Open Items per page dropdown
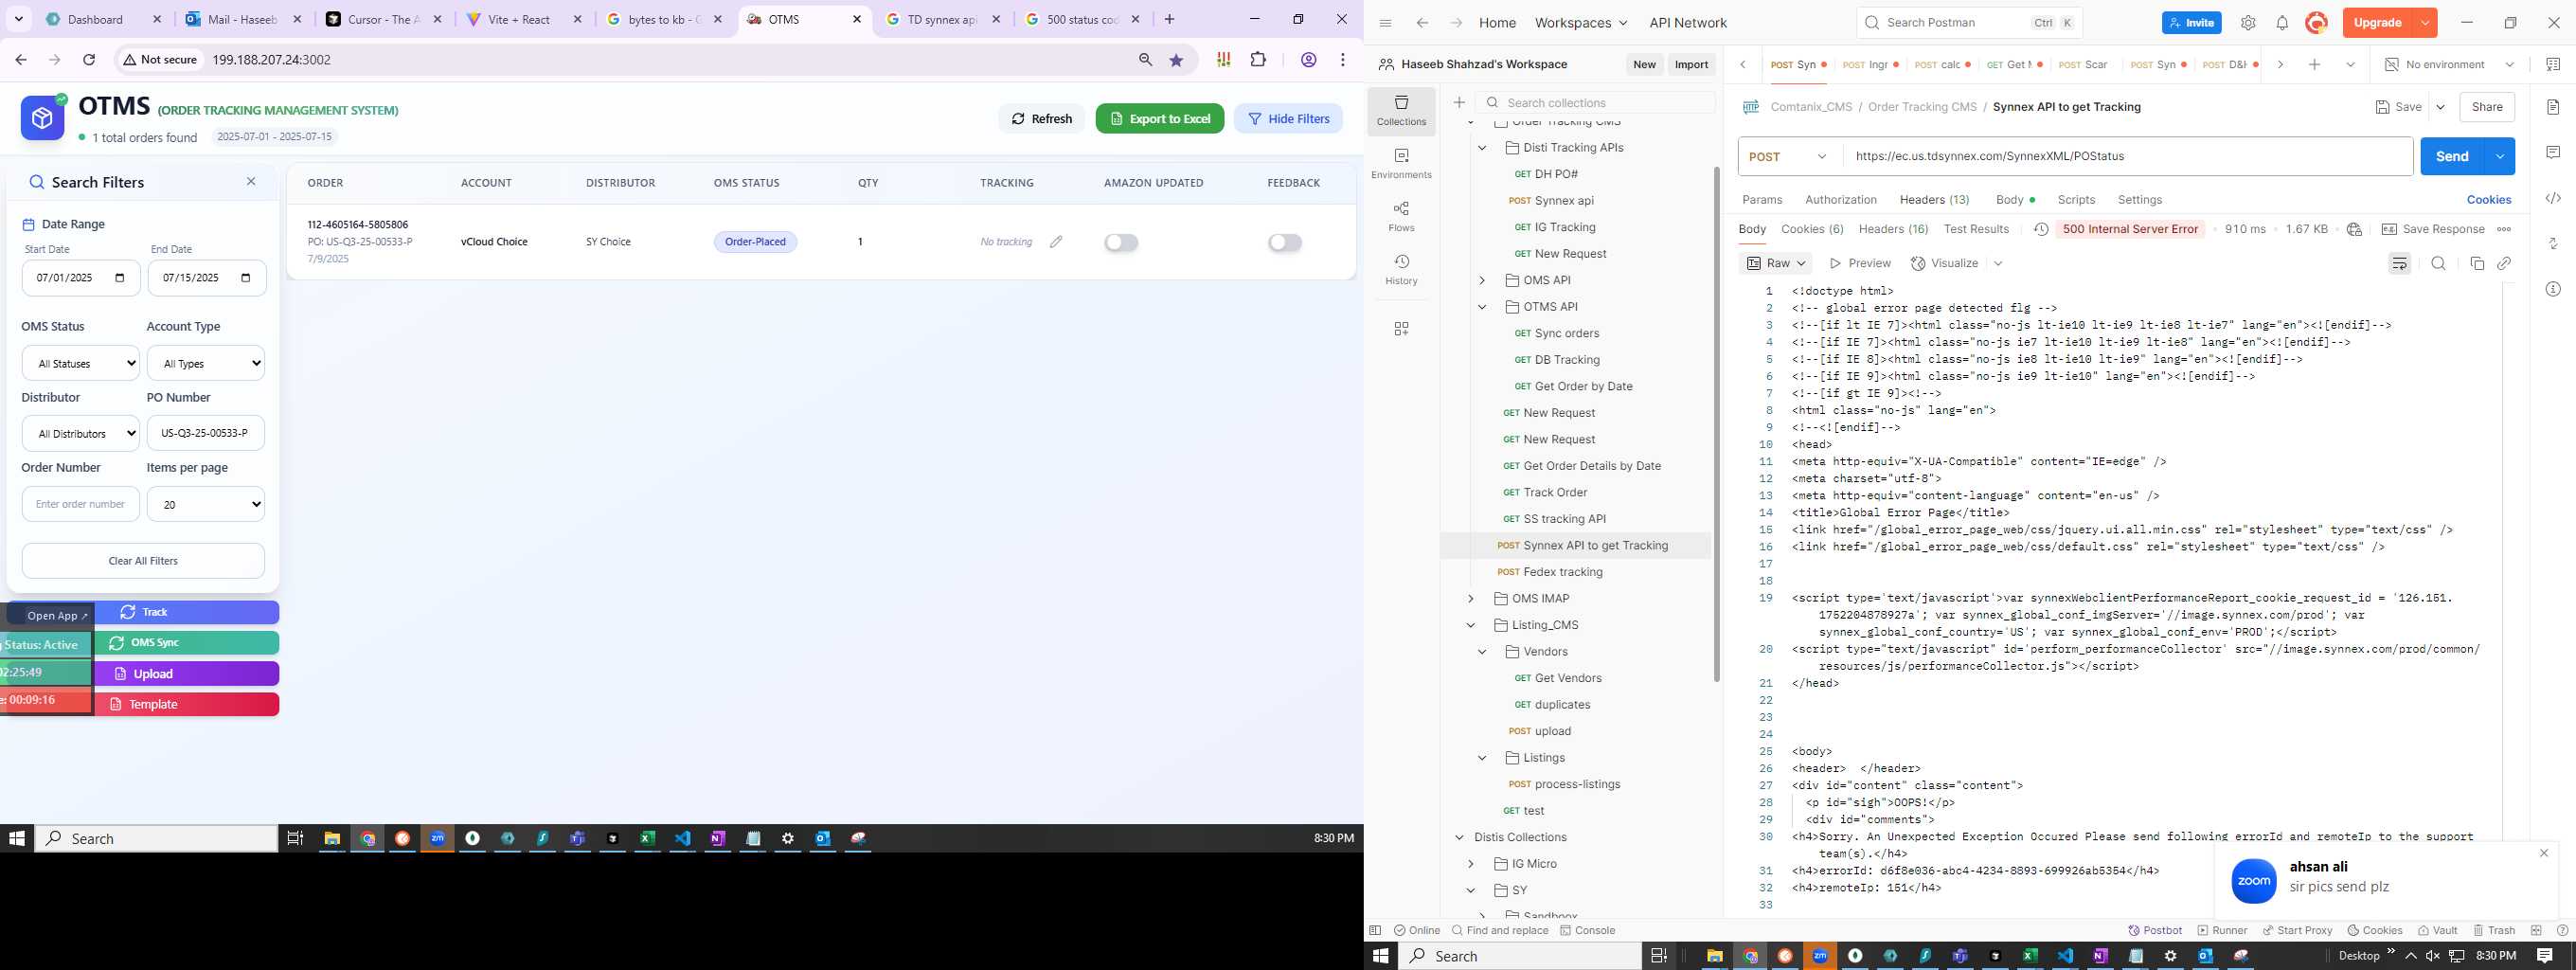This screenshot has height=970, width=2576. 206,504
